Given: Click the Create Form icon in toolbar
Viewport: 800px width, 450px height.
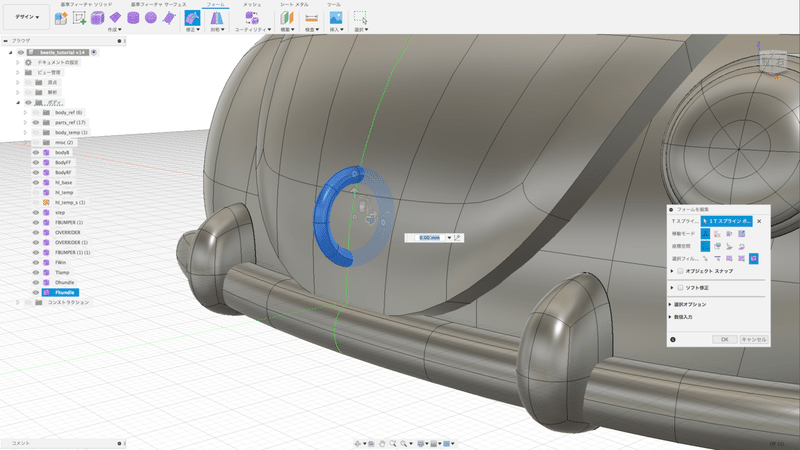Looking at the screenshot, I should point(61,18).
